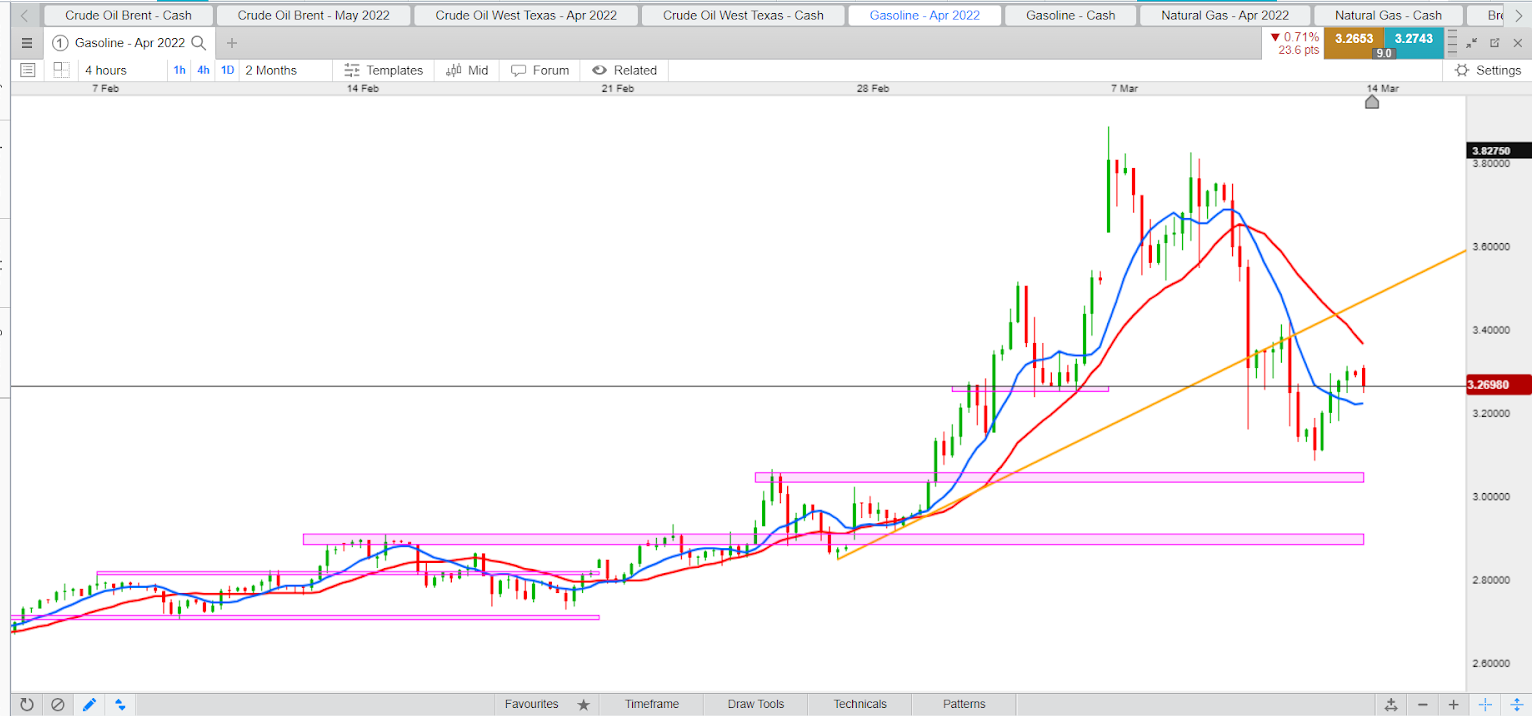Screen dimensions: 1532x716
Task: Zoom out the chart with the minus icon
Action: click(x=1422, y=704)
